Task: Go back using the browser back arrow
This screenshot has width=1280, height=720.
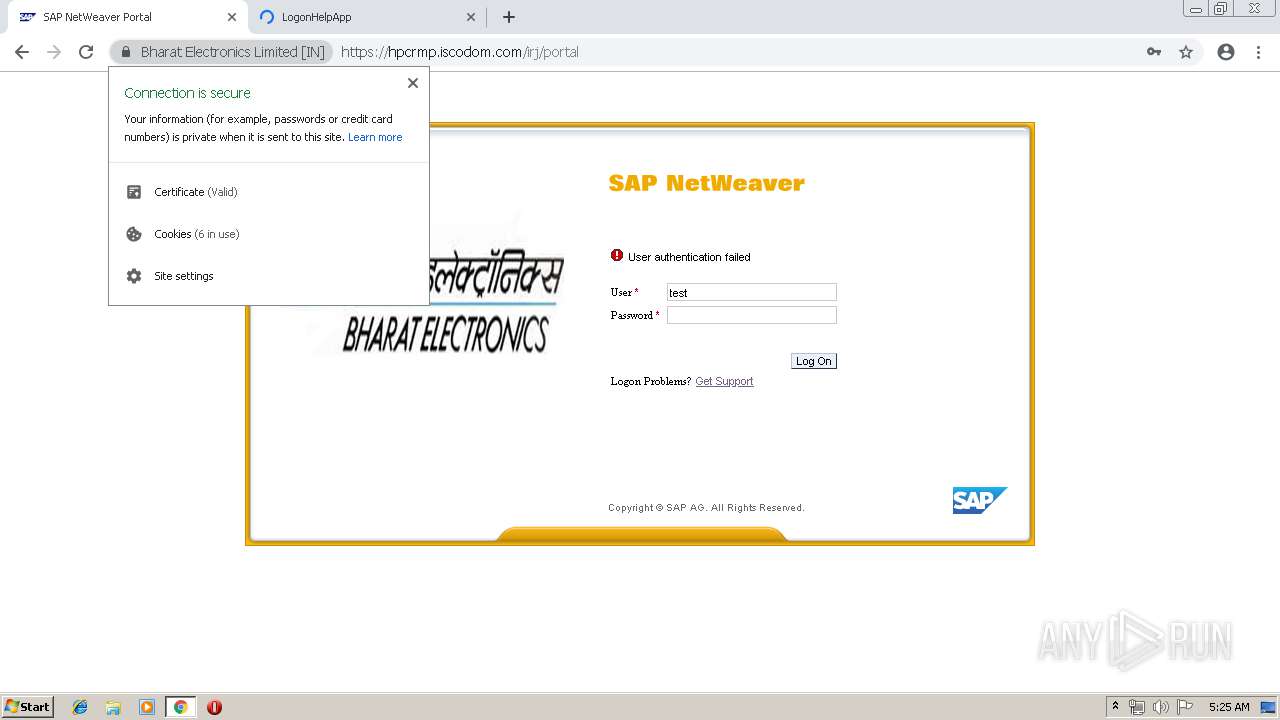Action: pos(22,52)
